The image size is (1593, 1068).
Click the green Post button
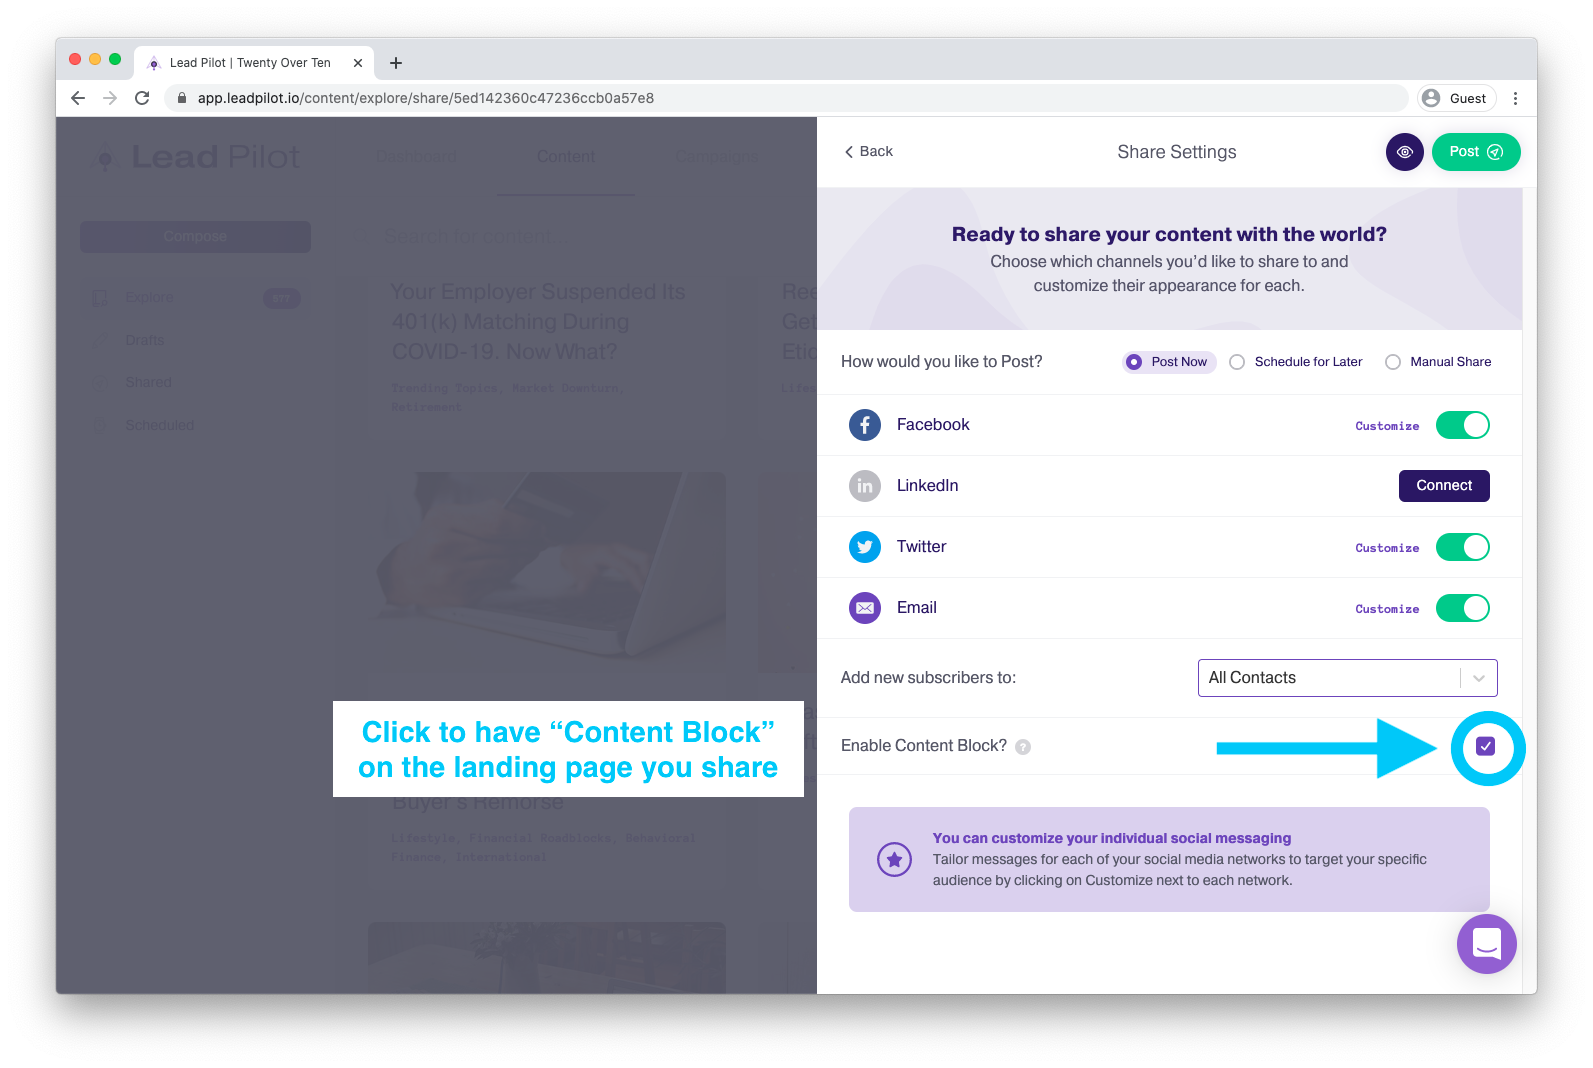click(1476, 152)
